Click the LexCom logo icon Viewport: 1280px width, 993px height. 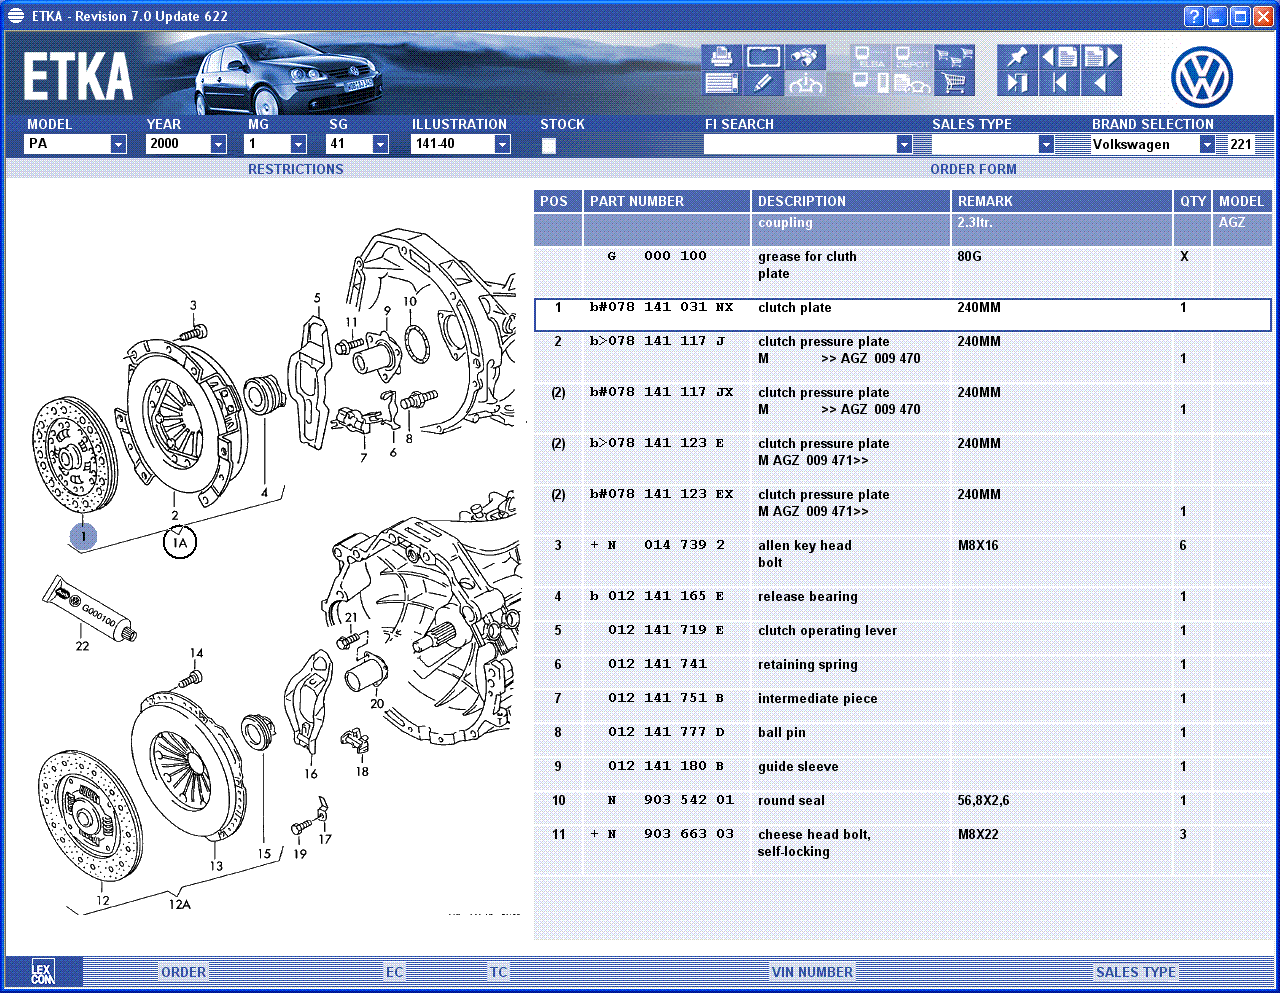pos(43,971)
